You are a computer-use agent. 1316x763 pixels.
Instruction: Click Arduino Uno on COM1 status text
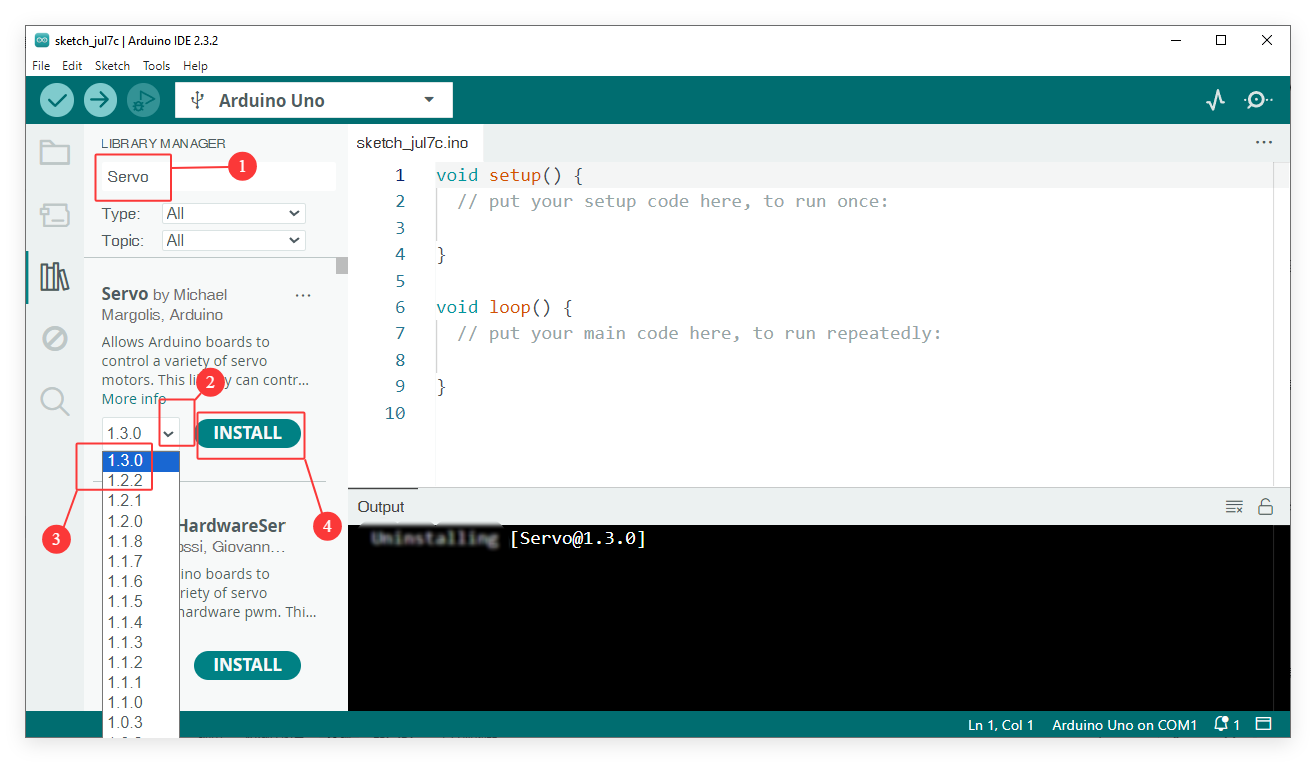[1124, 725]
